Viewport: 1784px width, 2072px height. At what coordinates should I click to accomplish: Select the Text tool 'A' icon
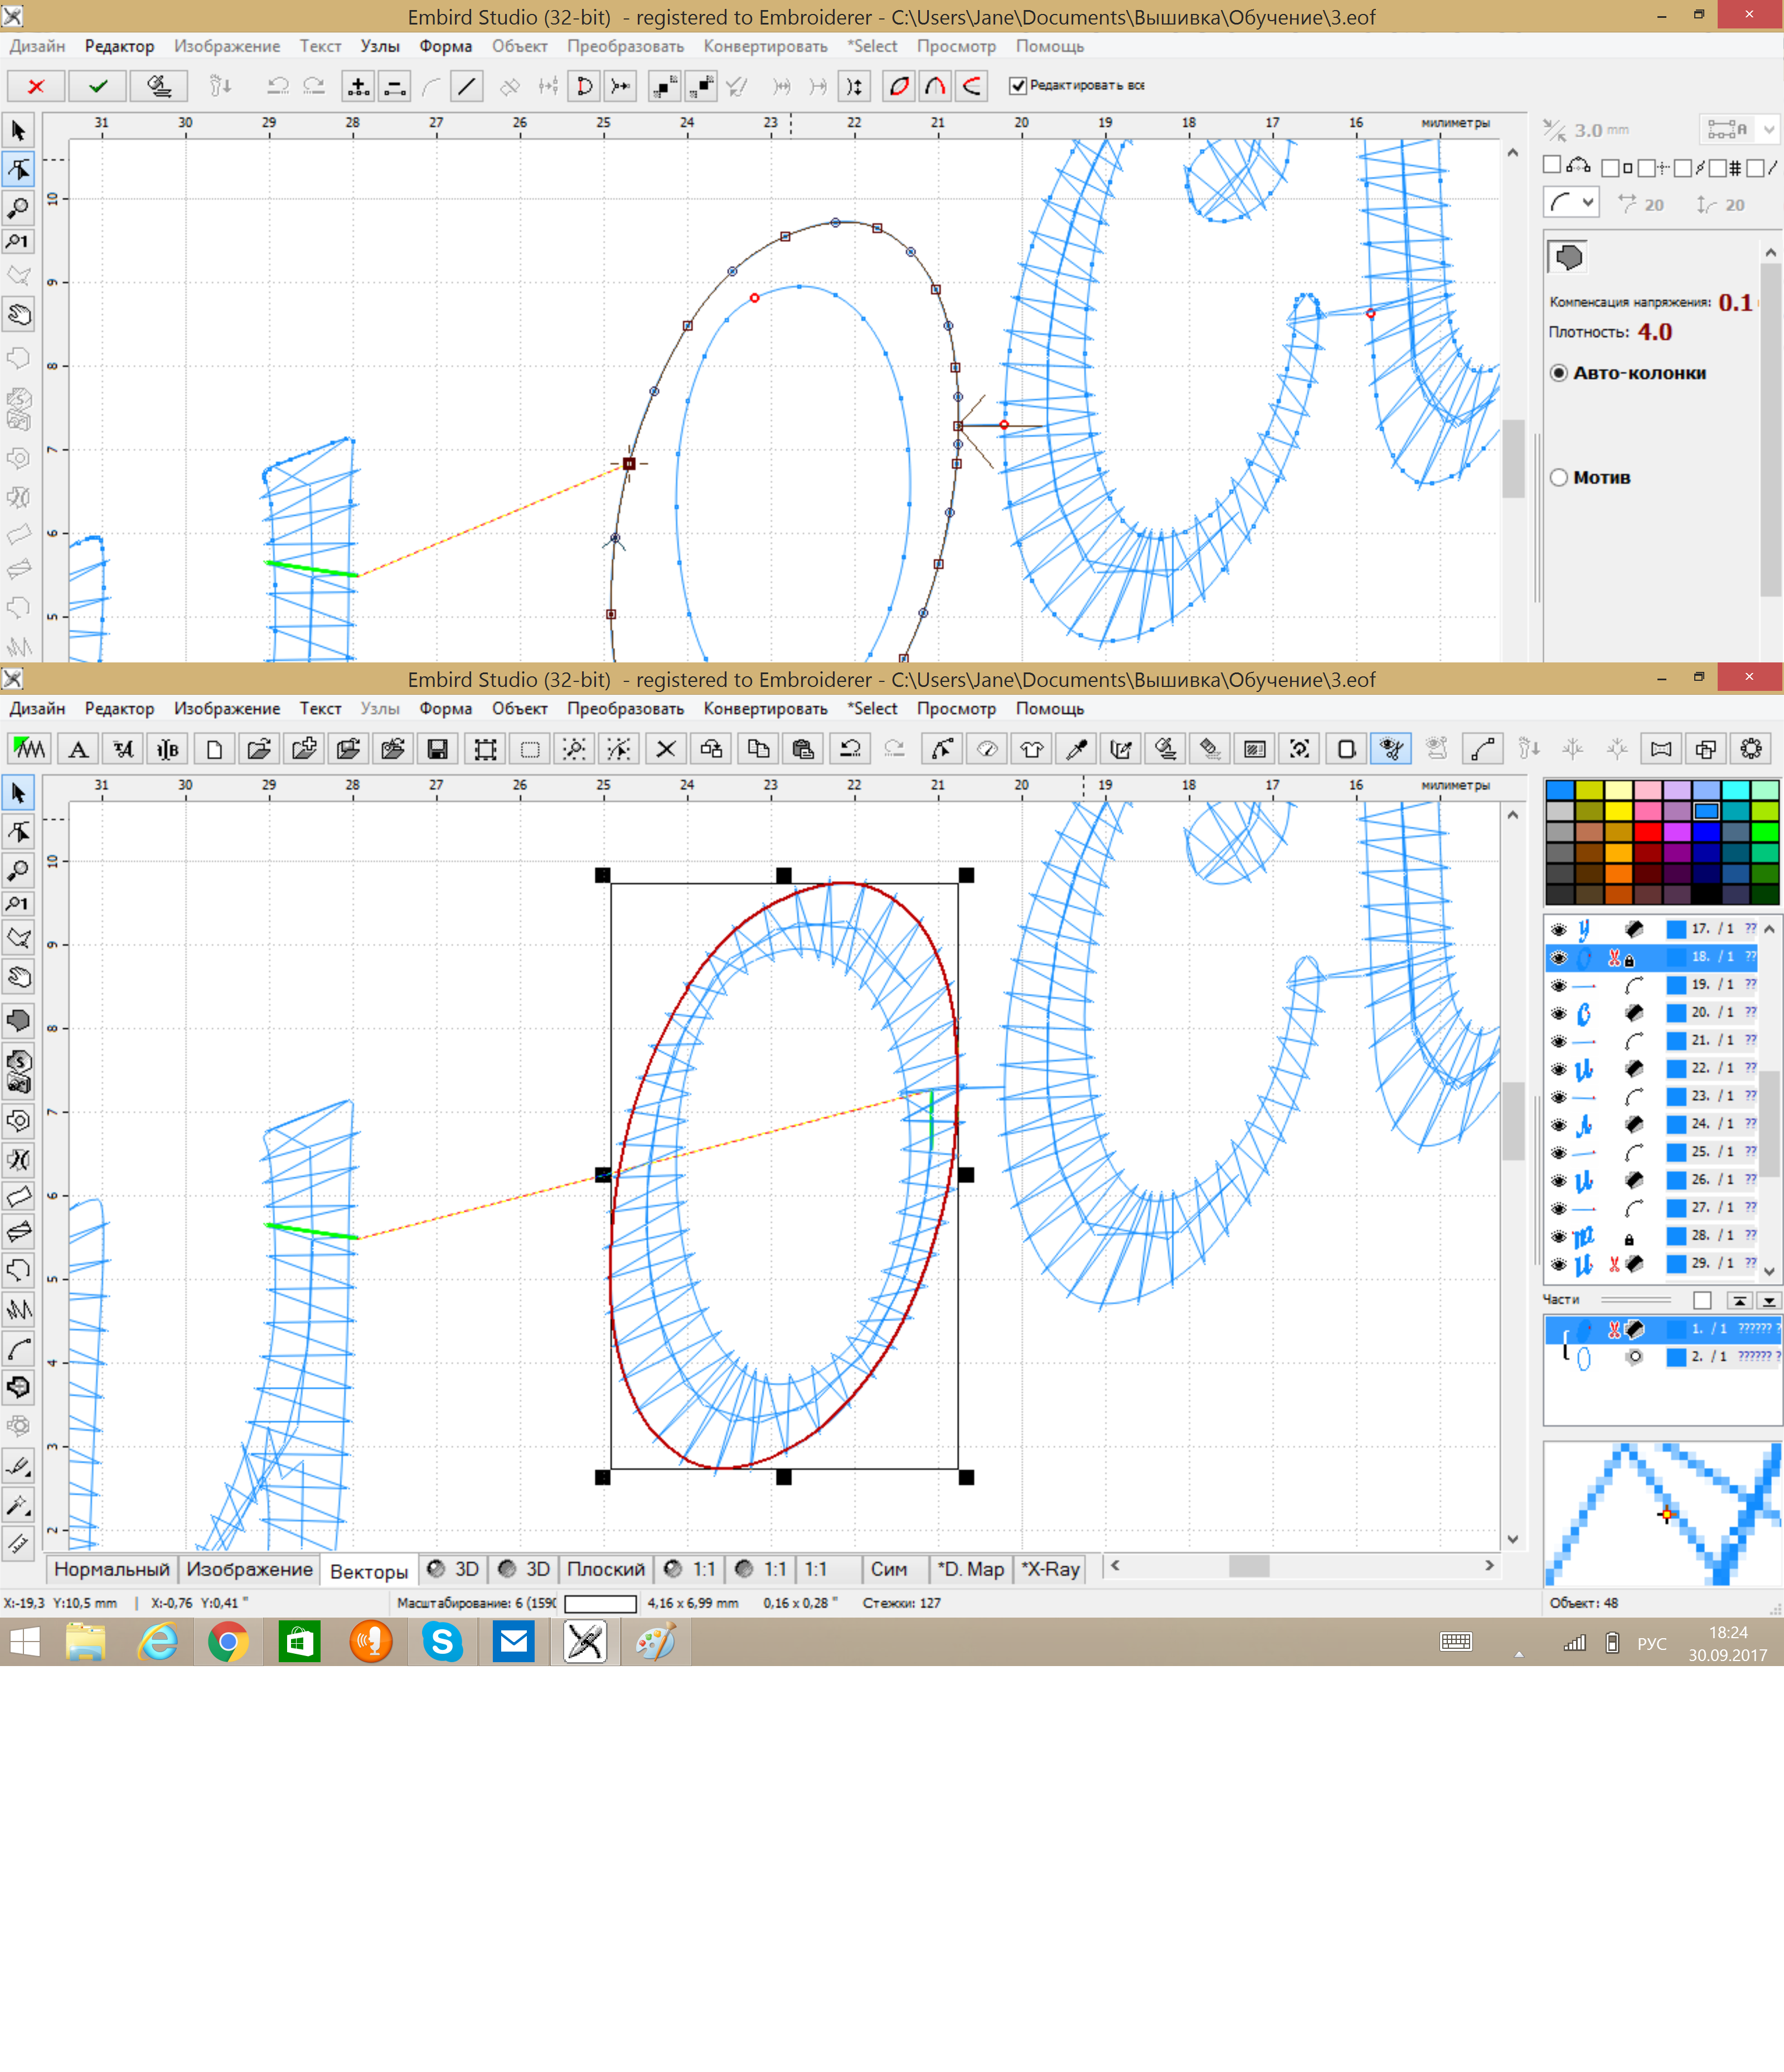coord(78,749)
